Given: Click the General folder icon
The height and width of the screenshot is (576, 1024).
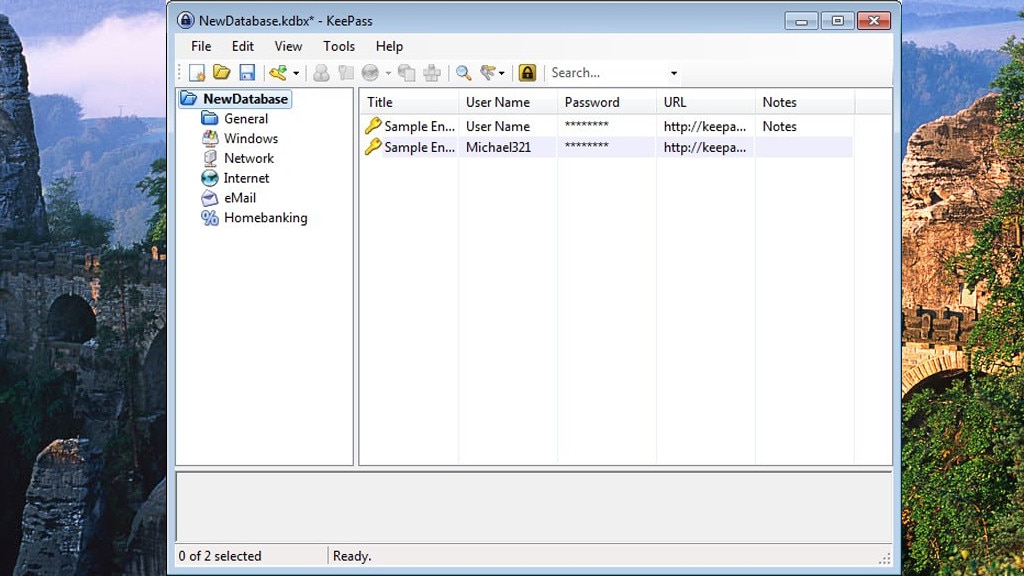Looking at the screenshot, I should point(210,118).
